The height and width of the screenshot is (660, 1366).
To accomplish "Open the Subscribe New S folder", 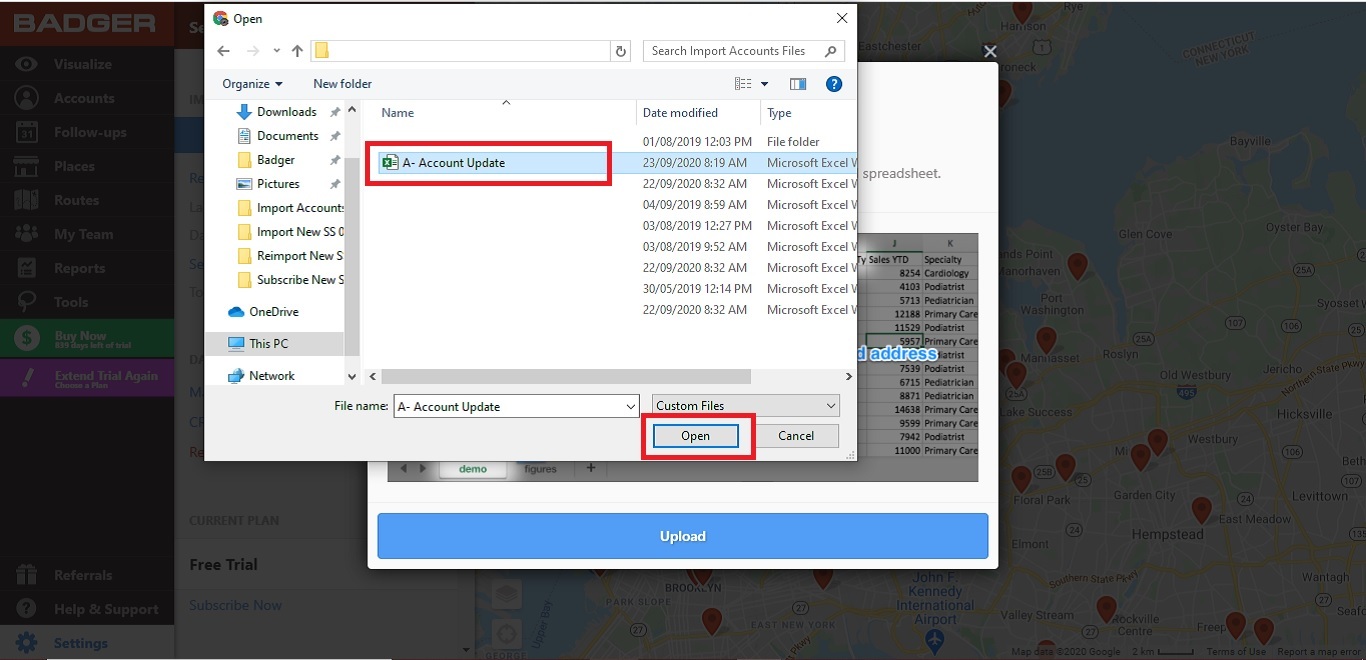I will [x=290, y=280].
